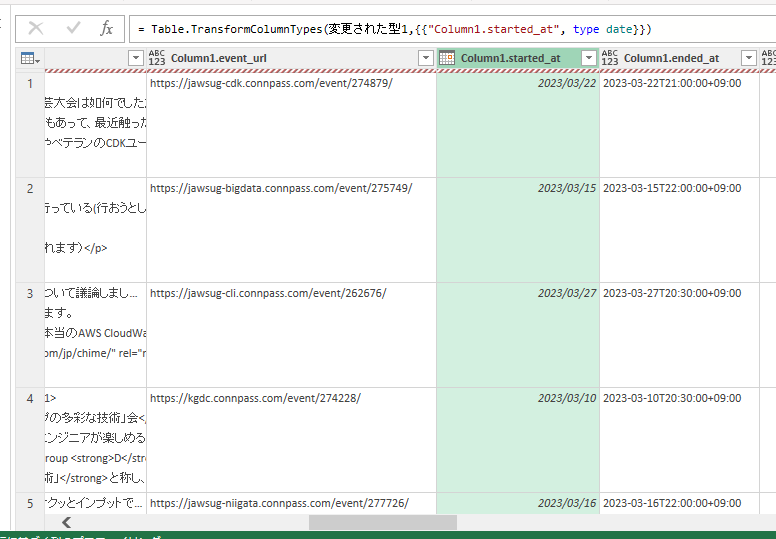The width and height of the screenshot is (776, 539).
Task: Select the Column1.ended_at column header
Action: [x=679, y=58]
